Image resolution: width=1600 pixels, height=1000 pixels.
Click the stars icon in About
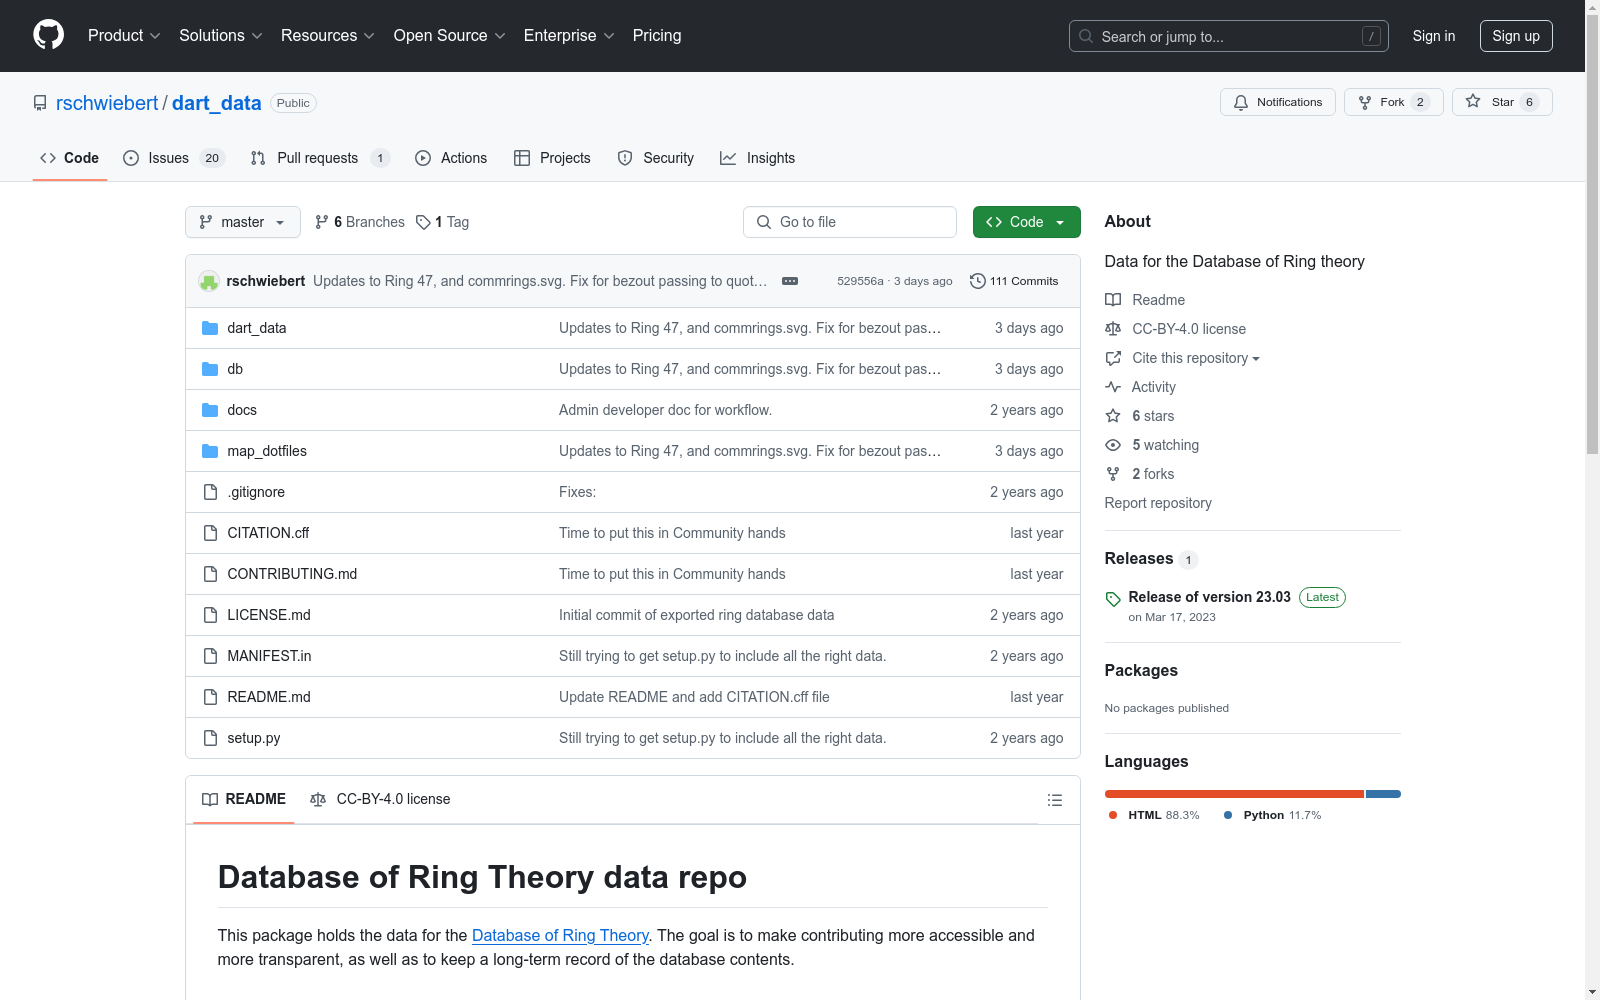coord(1113,416)
